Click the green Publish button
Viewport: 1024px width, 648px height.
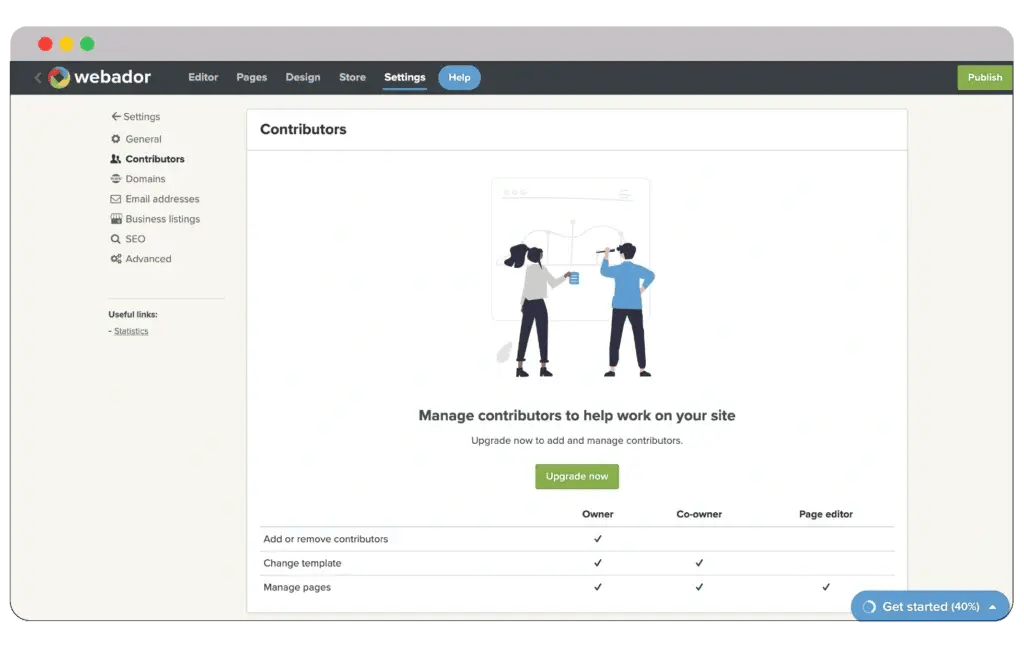pyautogui.click(x=984, y=77)
